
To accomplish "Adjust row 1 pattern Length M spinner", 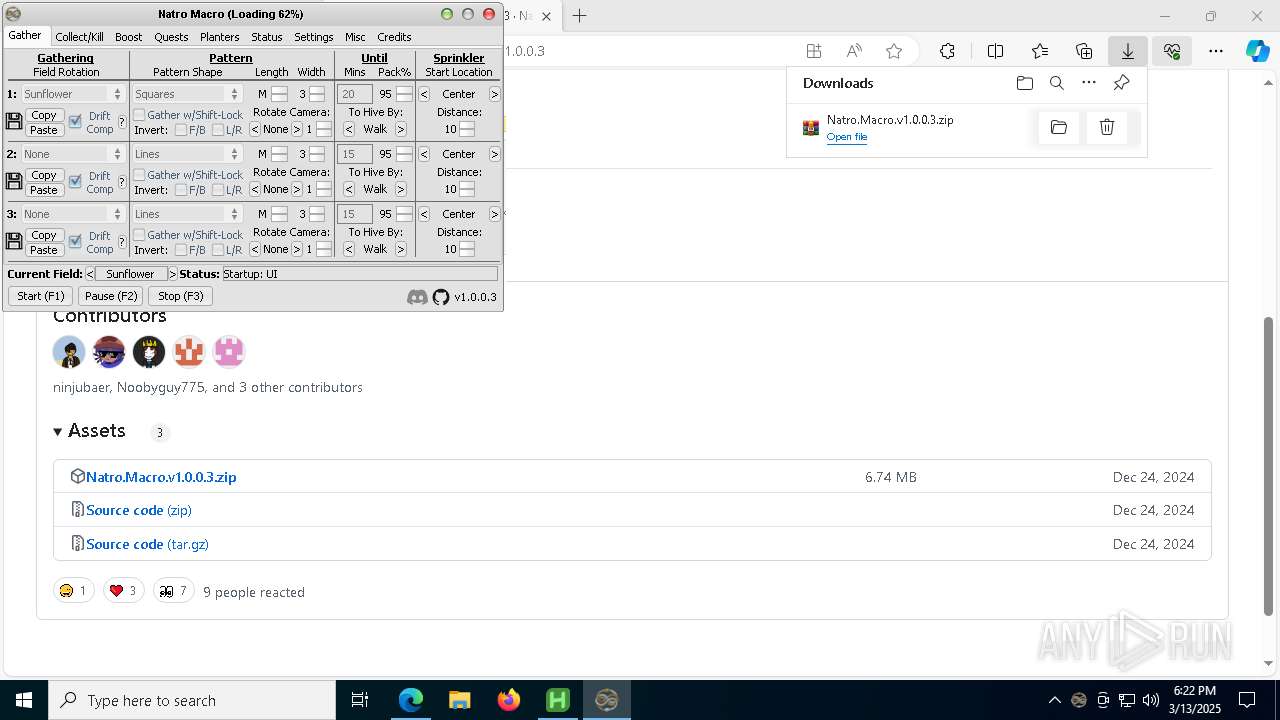I will tap(280, 94).
